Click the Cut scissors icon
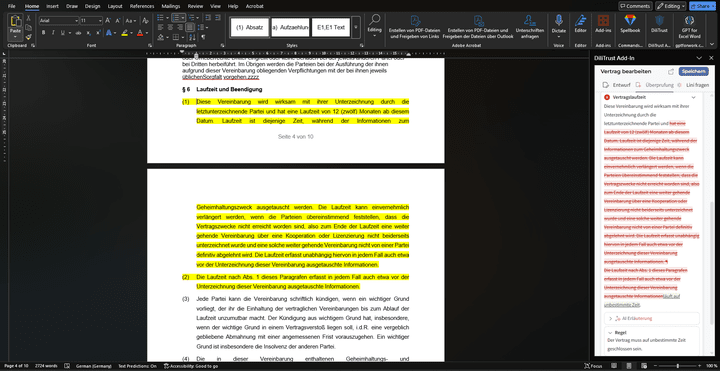This screenshot has width=720, height=371. click(28, 18)
